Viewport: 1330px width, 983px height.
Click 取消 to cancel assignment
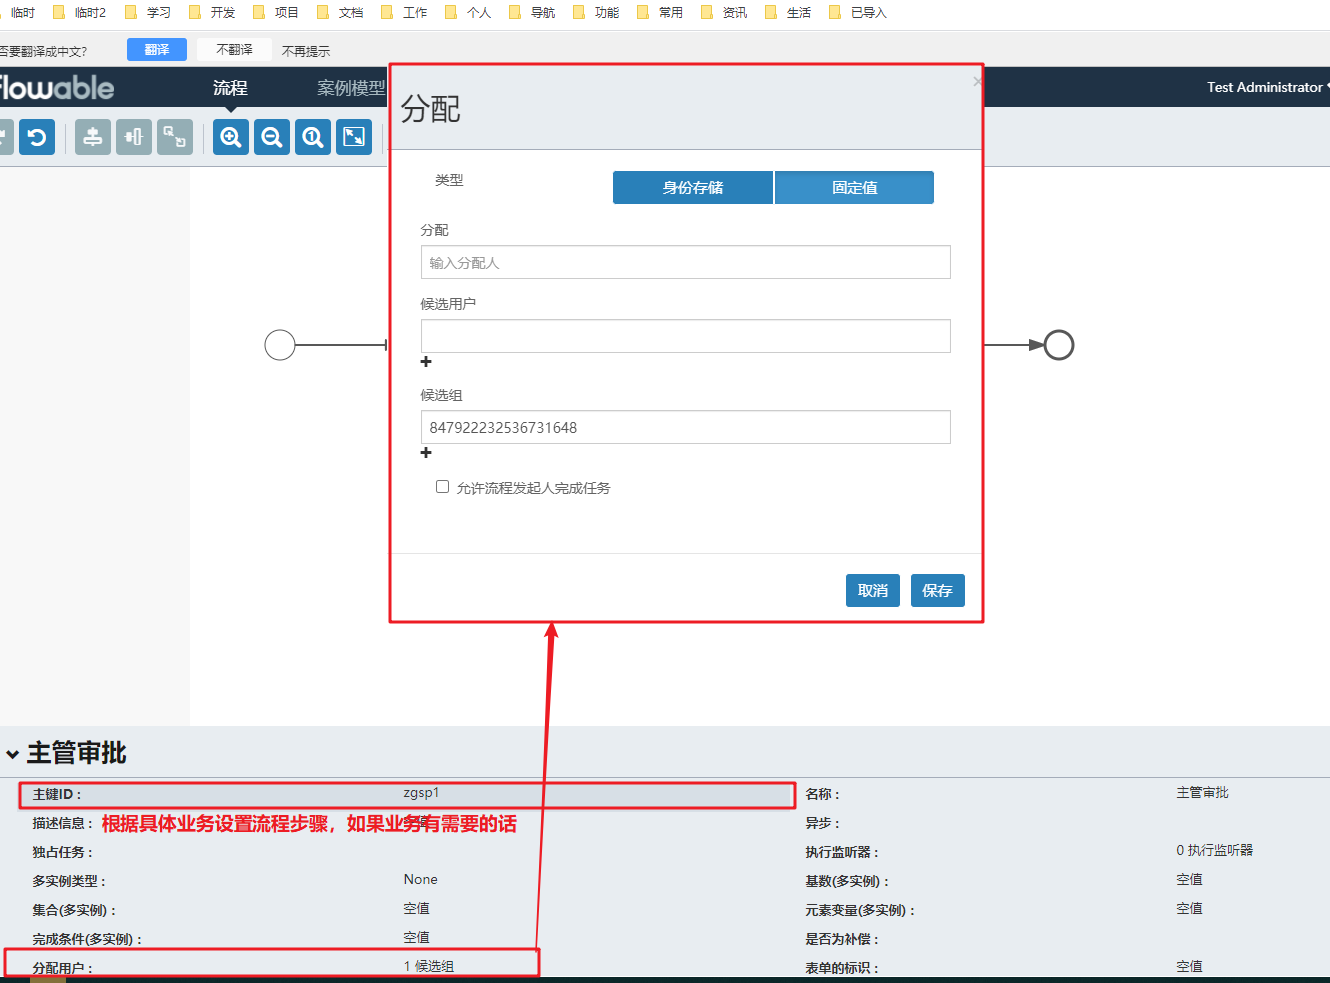click(x=873, y=590)
